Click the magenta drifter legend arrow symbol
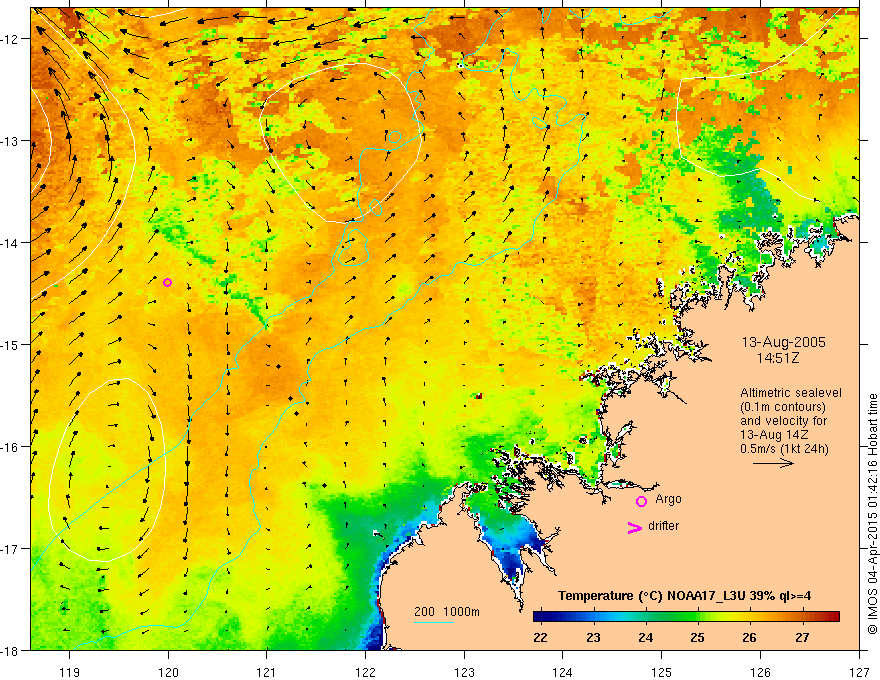The height and width of the screenshot is (680, 880). (634, 527)
